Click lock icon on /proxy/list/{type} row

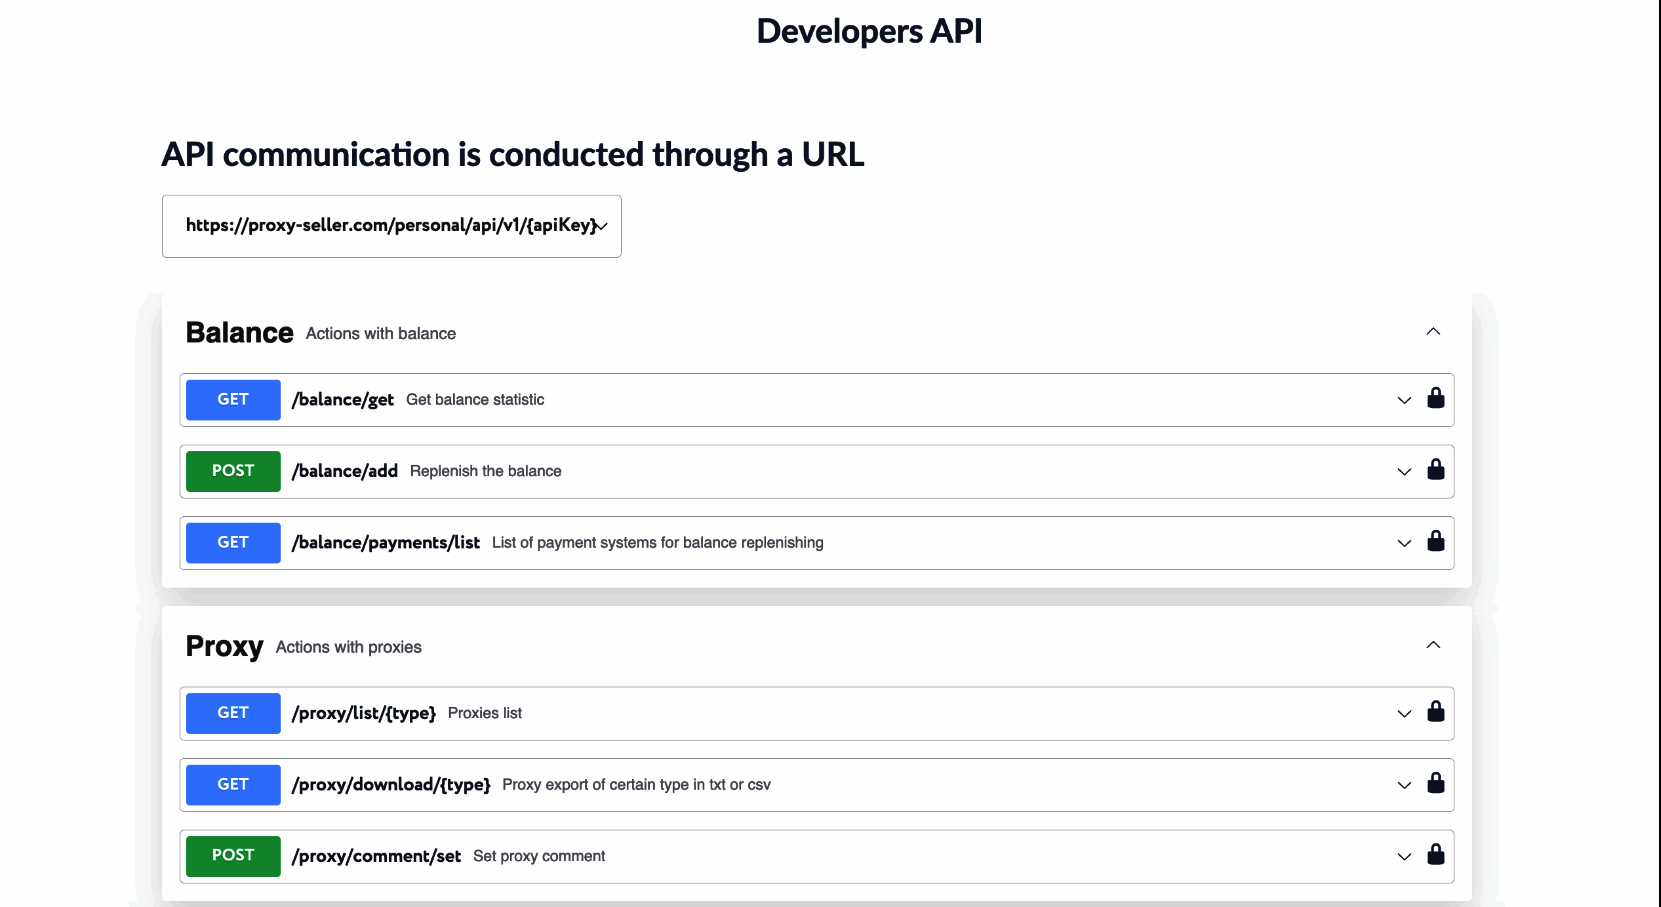coord(1435,711)
